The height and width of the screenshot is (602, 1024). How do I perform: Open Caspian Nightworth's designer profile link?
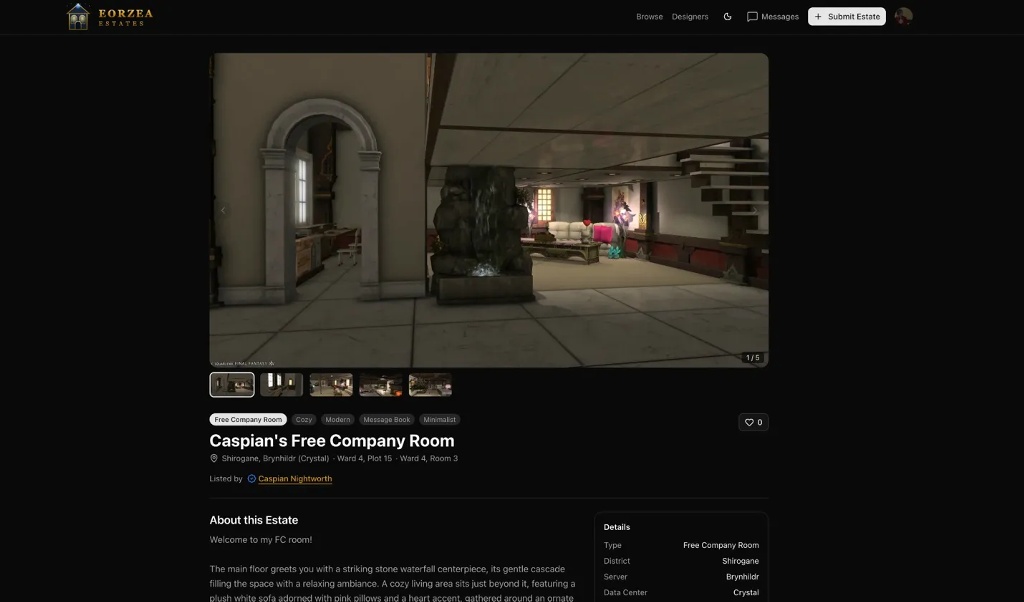tap(295, 479)
